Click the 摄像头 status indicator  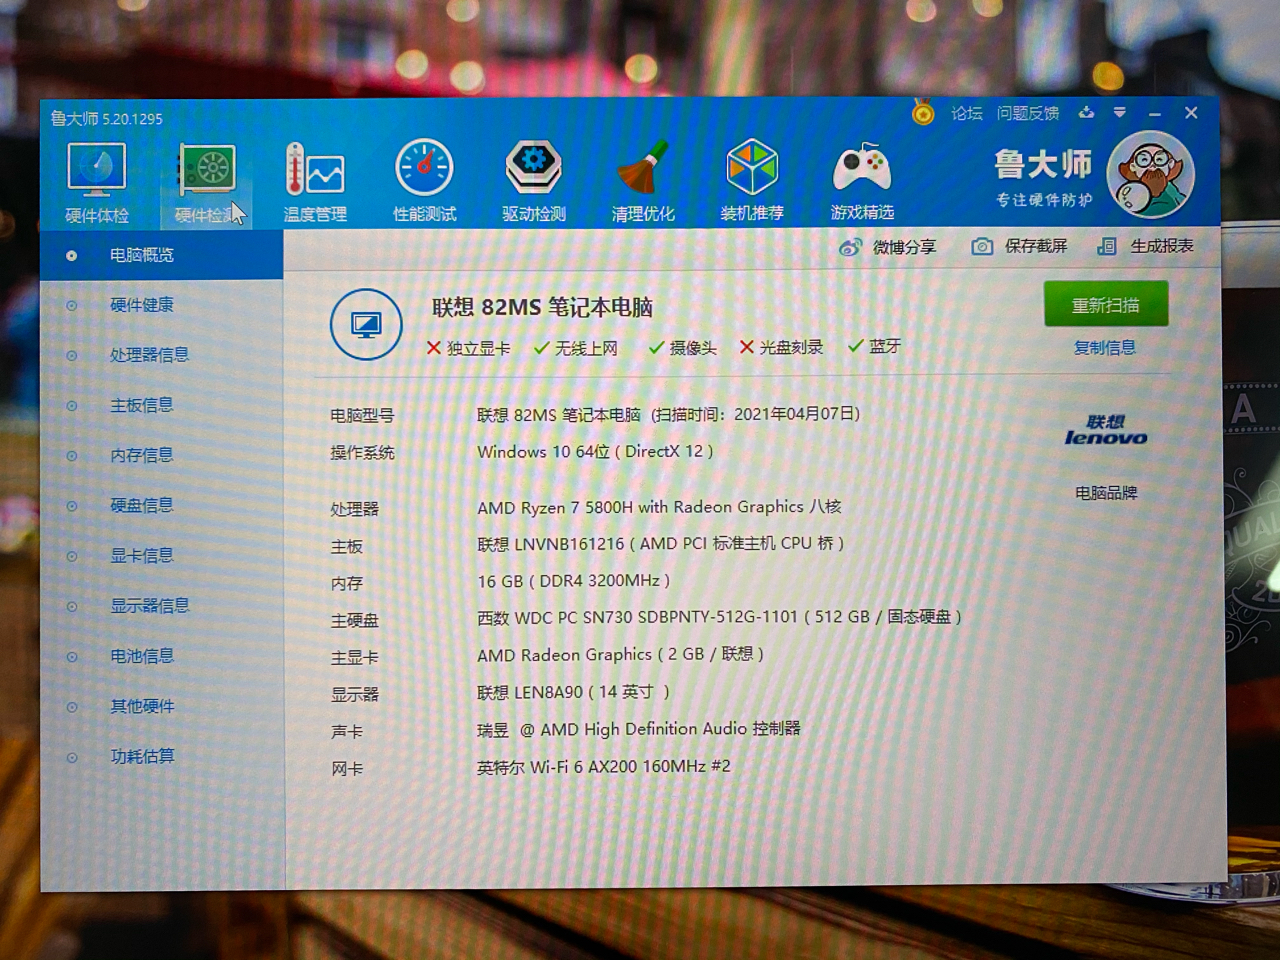click(x=682, y=347)
